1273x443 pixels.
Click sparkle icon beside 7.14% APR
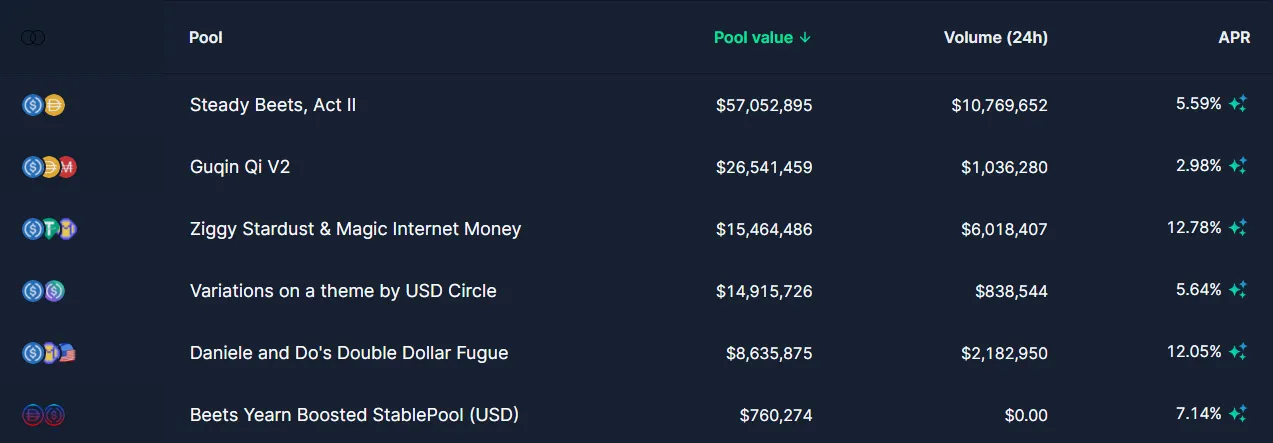point(1238,414)
